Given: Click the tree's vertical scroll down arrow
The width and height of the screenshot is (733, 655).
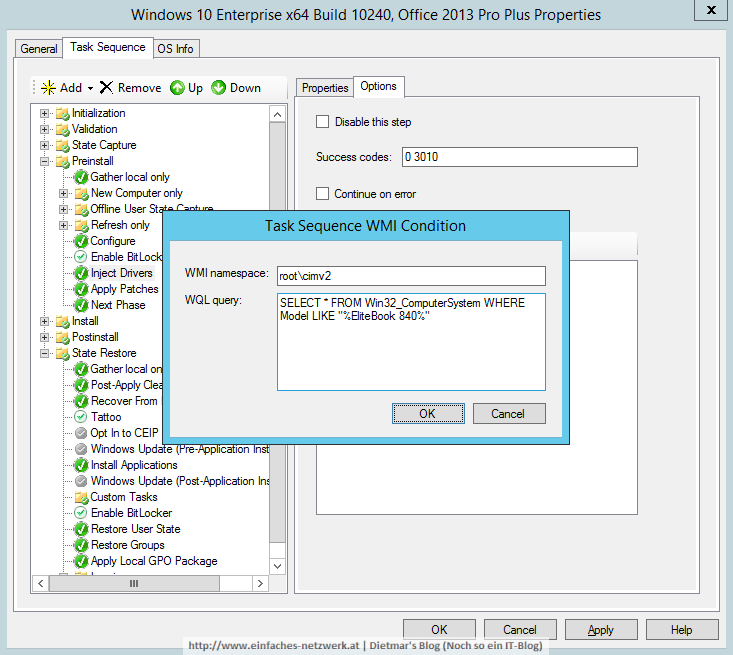Looking at the screenshot, I should click(277, 566).
